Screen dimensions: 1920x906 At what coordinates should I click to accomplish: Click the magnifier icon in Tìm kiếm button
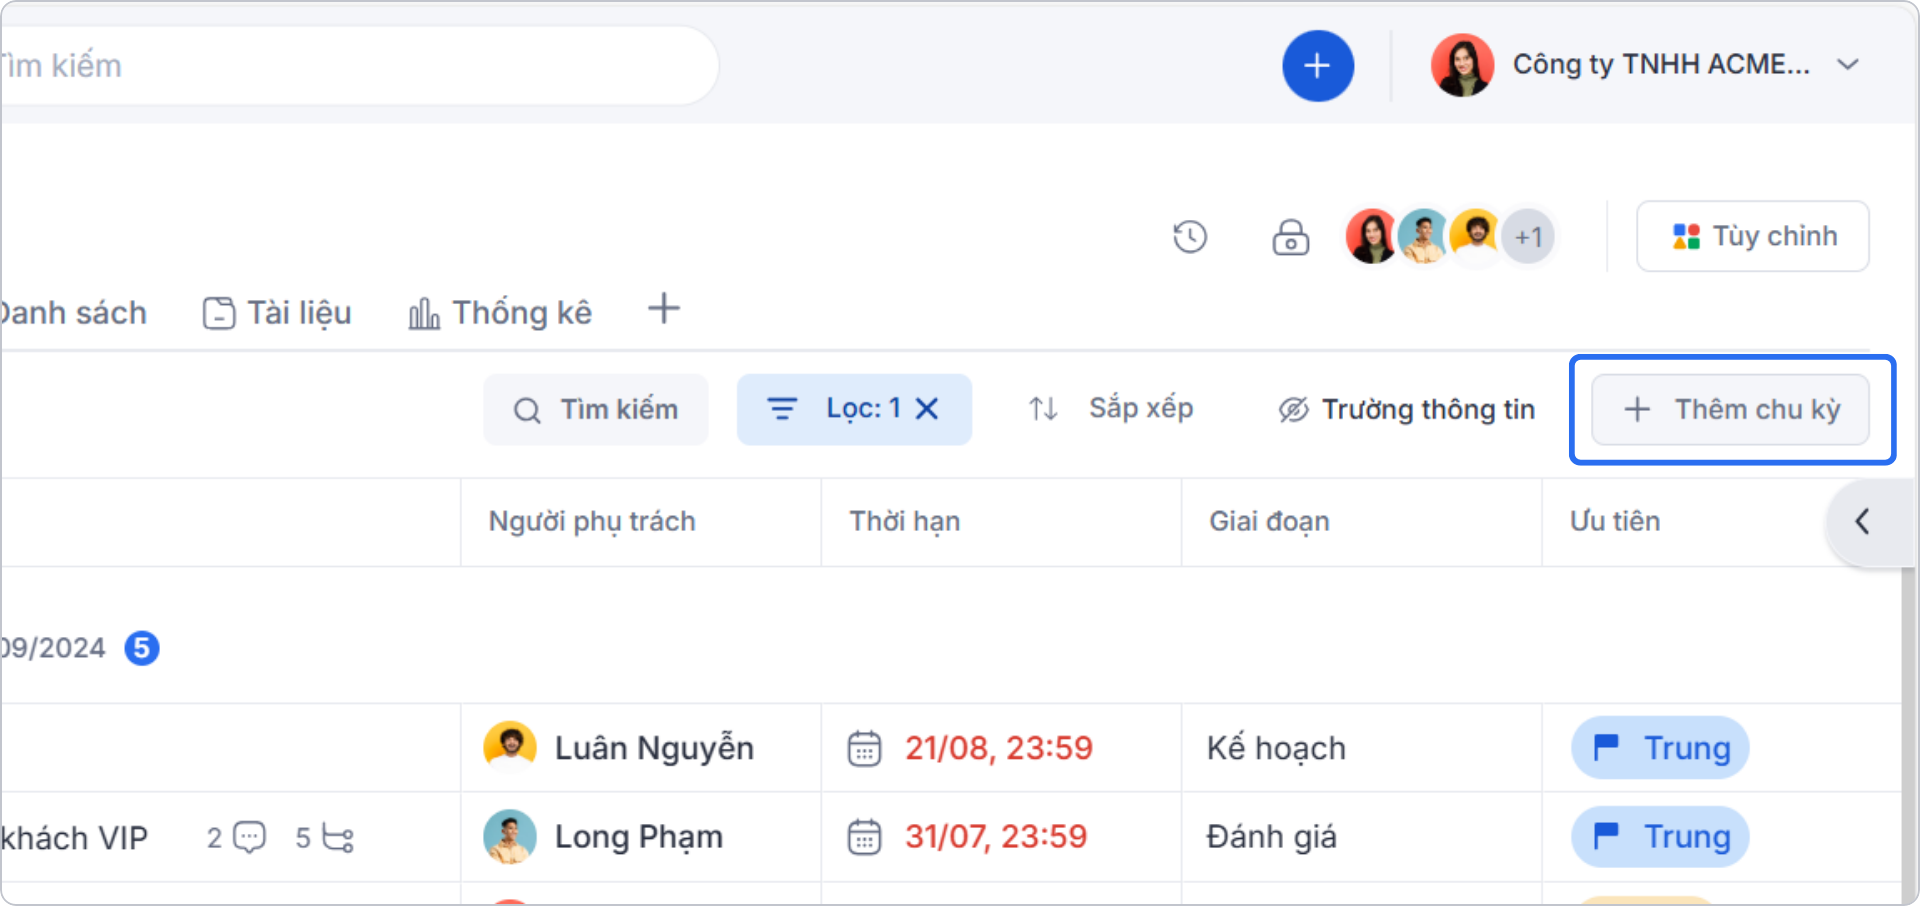tap(527, 409)
